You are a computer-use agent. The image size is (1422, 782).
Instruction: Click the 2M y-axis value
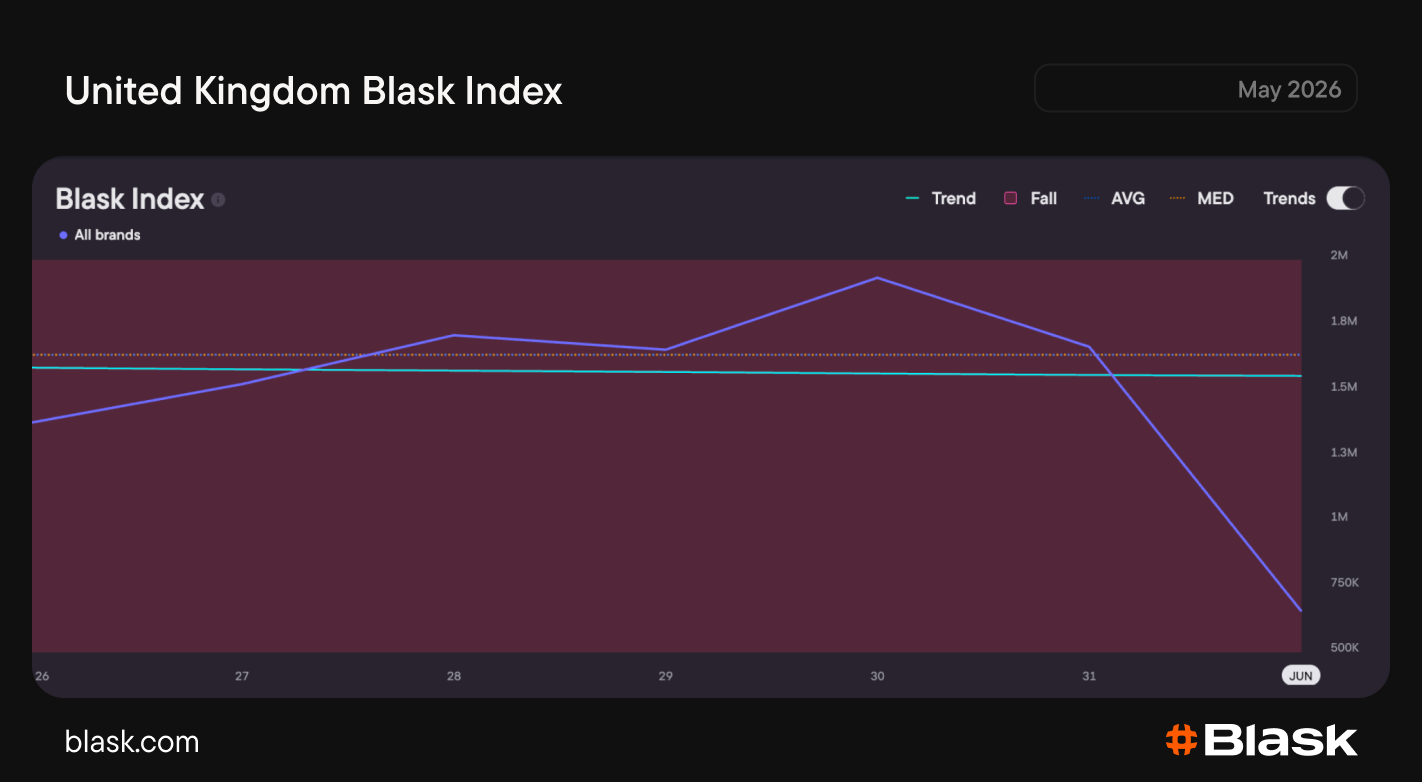[x=1340, y=255]
